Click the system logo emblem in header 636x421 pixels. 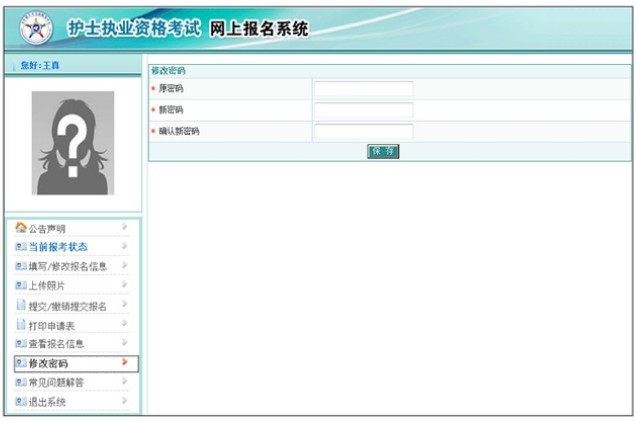pos(35,30)
